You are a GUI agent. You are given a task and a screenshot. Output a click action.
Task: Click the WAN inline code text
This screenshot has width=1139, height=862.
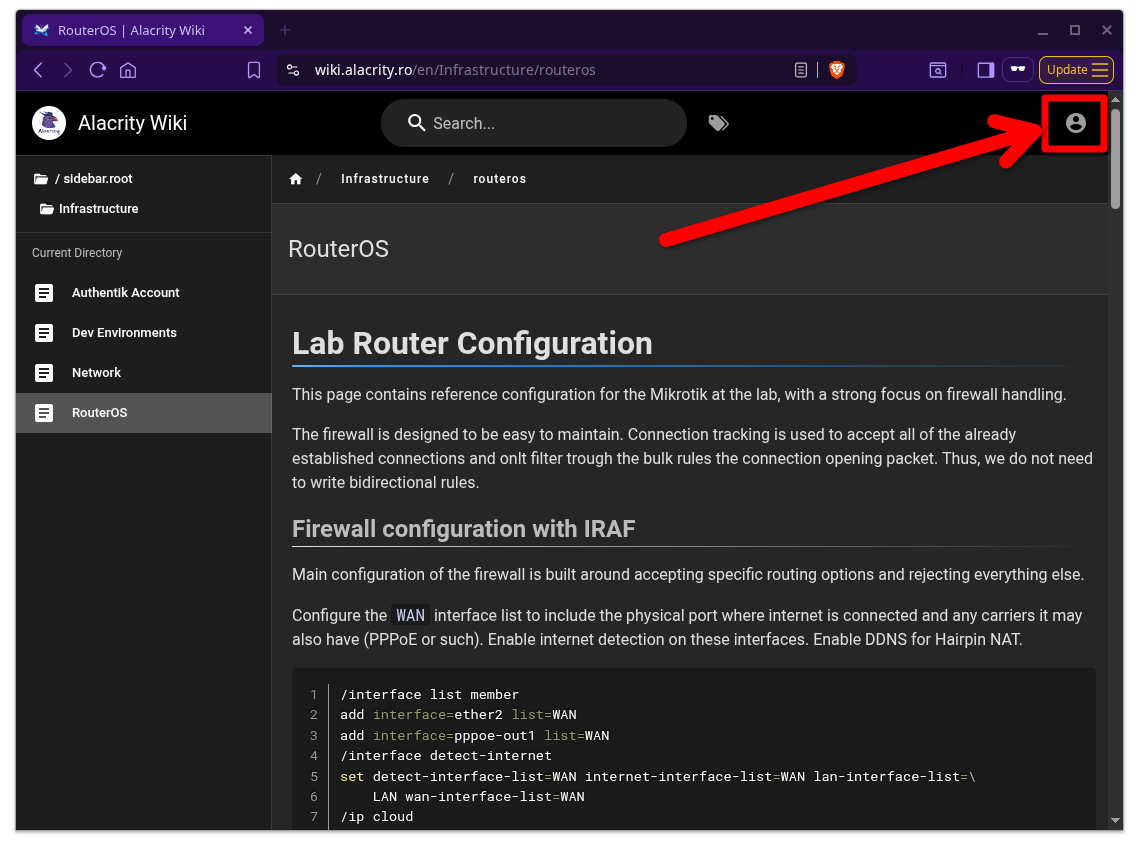[410, 615]
